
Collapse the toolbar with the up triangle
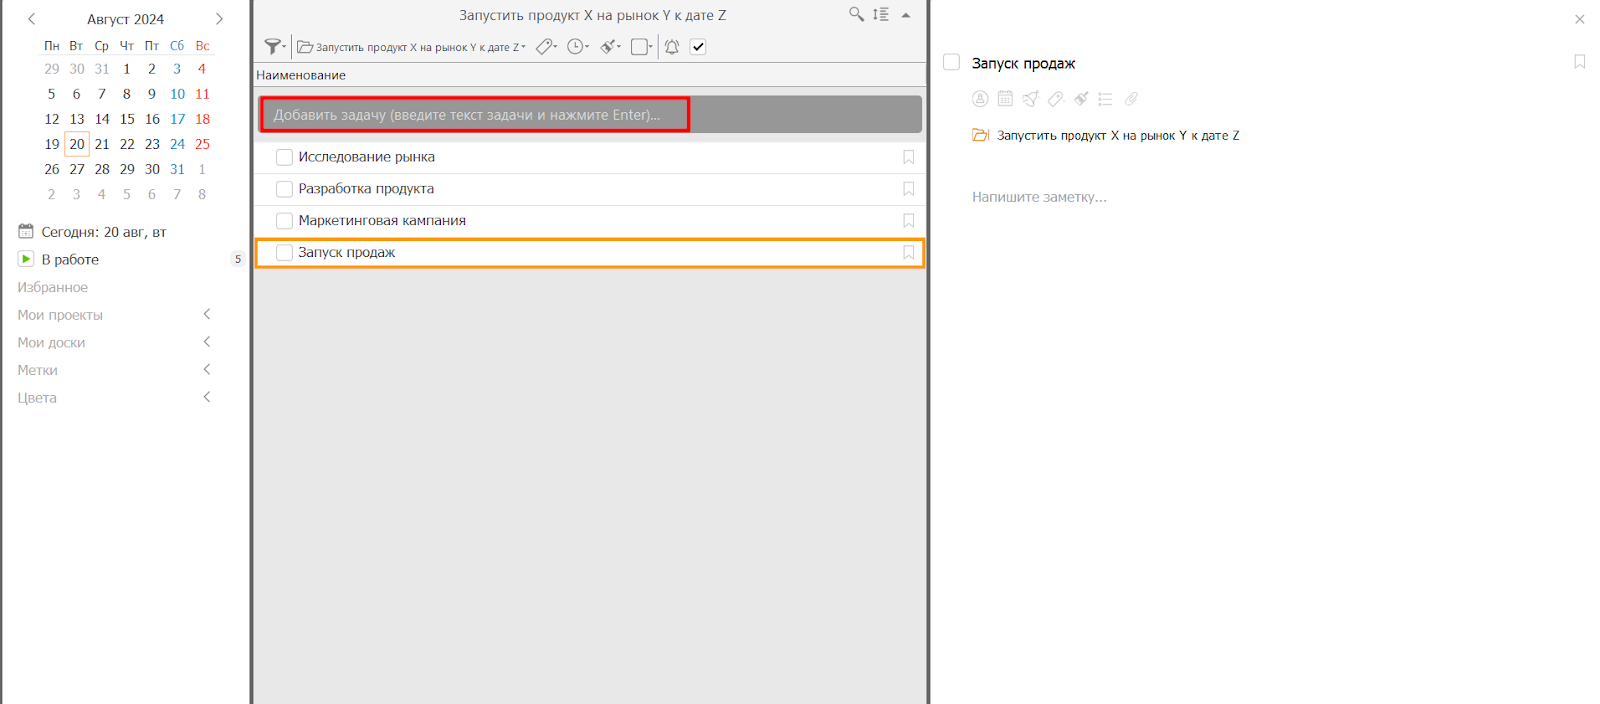click(906, 15)
